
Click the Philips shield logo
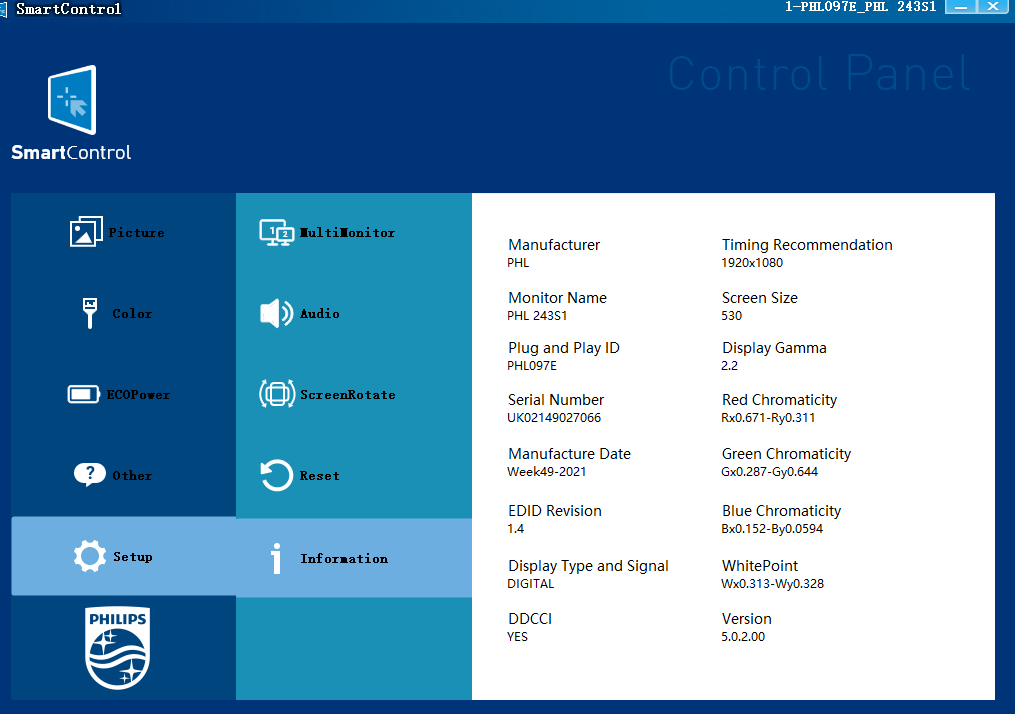[117, 647]
